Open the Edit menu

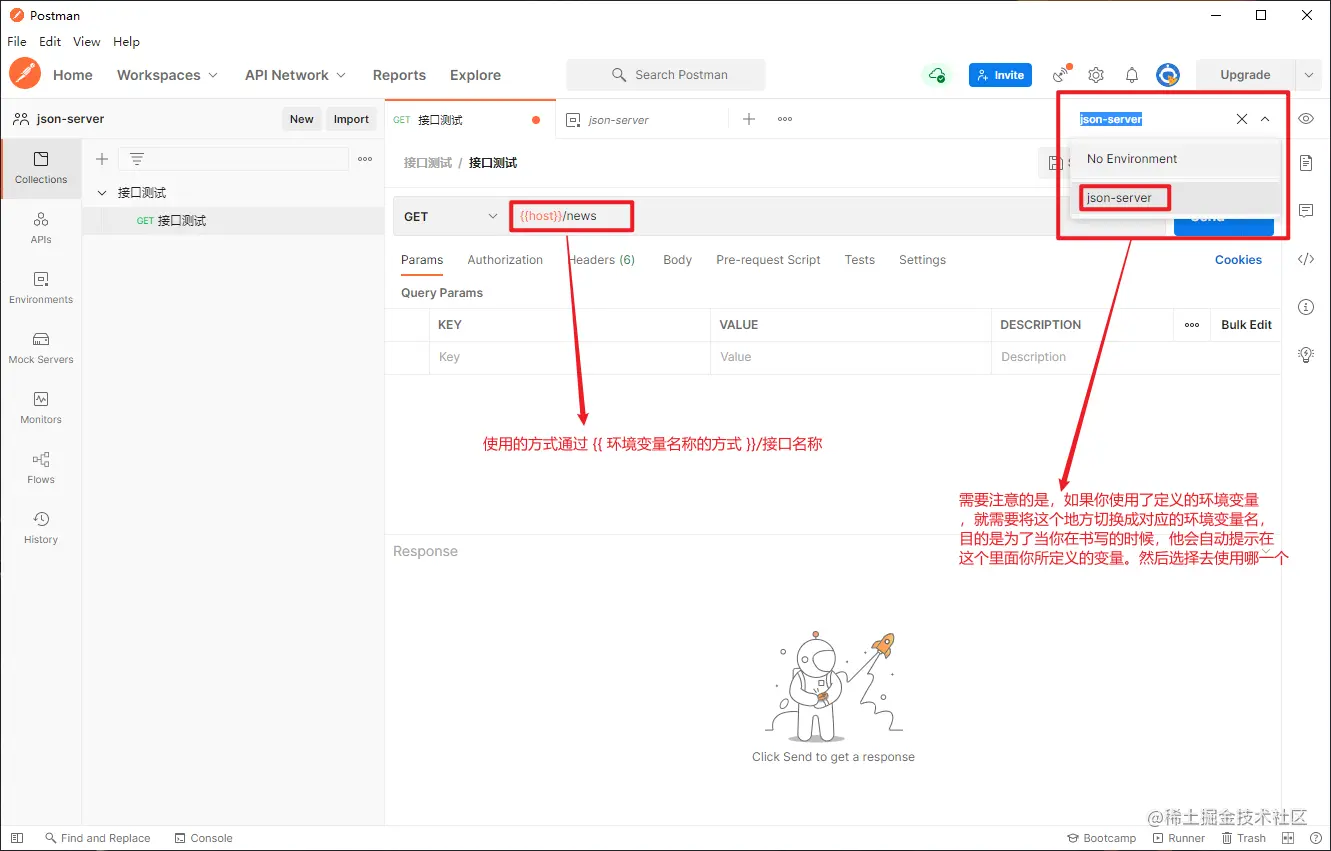[x=50, y=42]
